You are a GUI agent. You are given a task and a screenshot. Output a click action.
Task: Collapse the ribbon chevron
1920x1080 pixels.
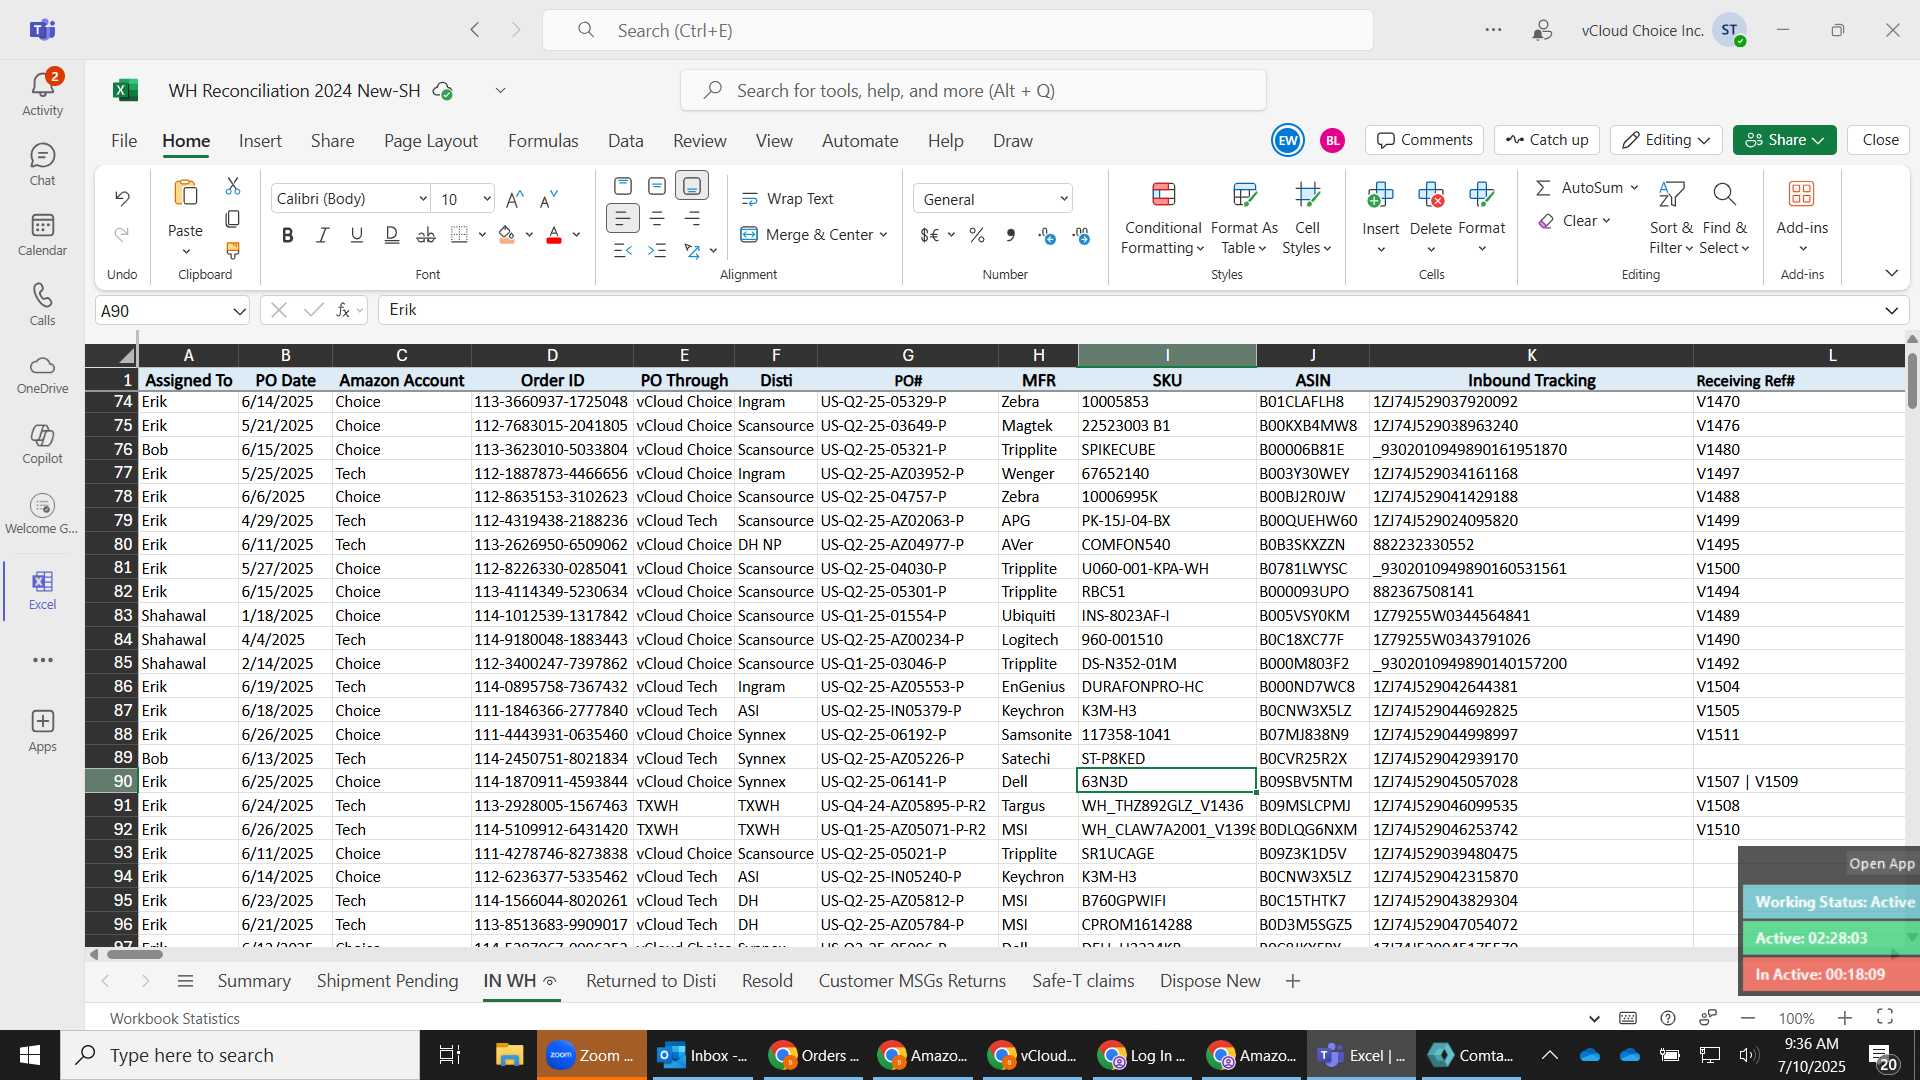click(1891, 273)
